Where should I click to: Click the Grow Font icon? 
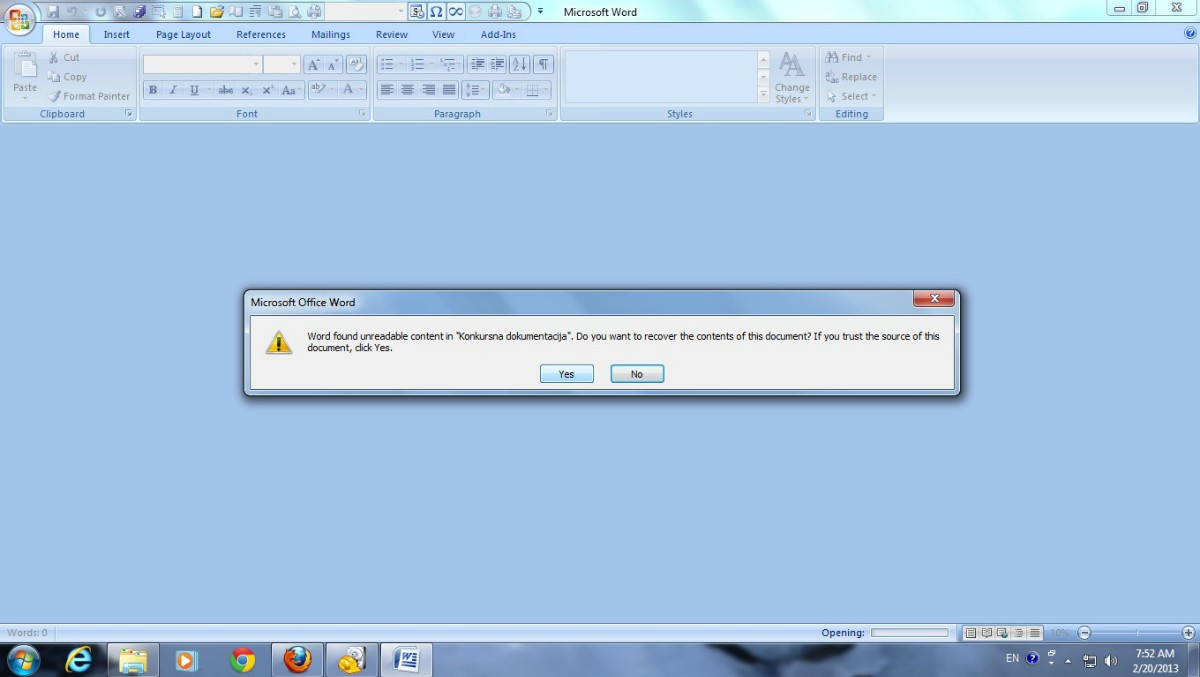[313, 64]
